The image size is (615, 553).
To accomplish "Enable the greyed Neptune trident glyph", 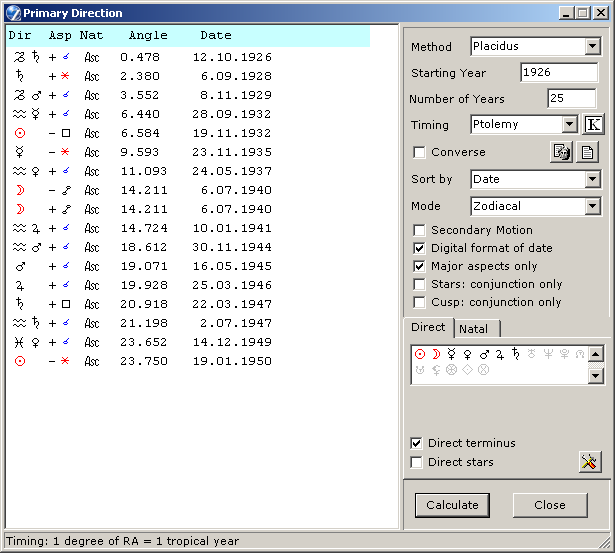I will coord(548,354).
